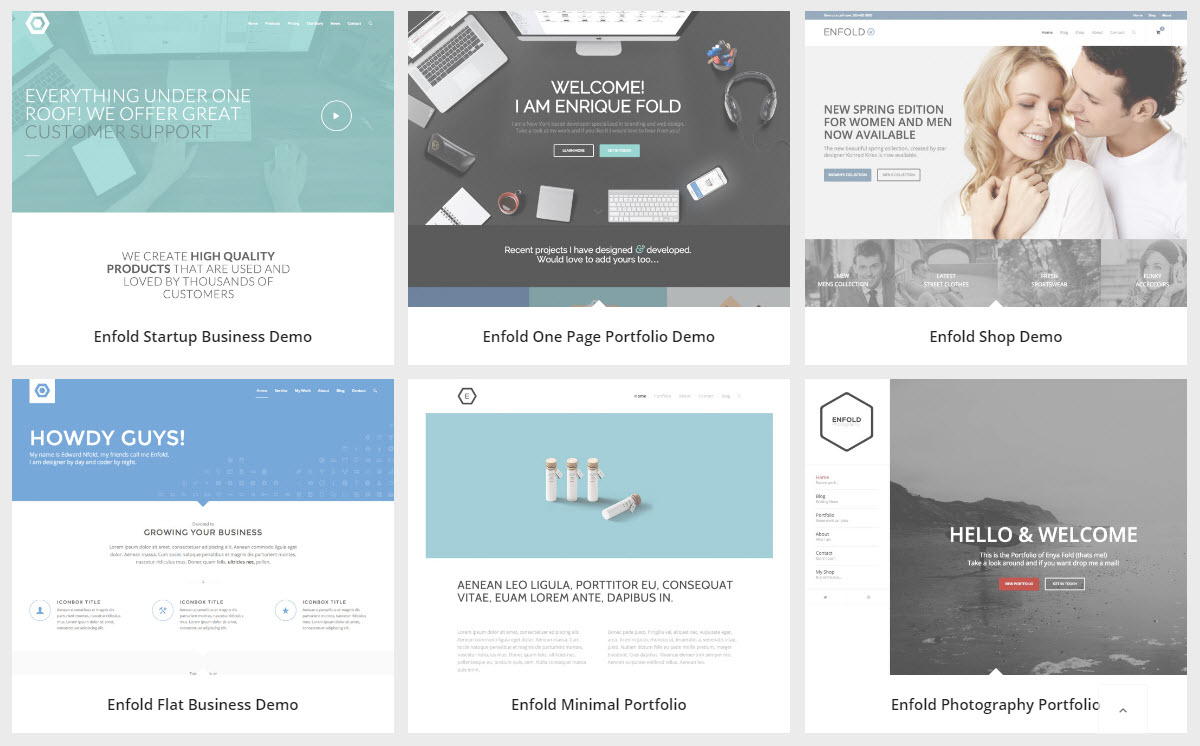Click the Men's Collection button in Shop demo
Viewport: 1200px width, 746px height.
pyautogui.click(x=898, y=175)
